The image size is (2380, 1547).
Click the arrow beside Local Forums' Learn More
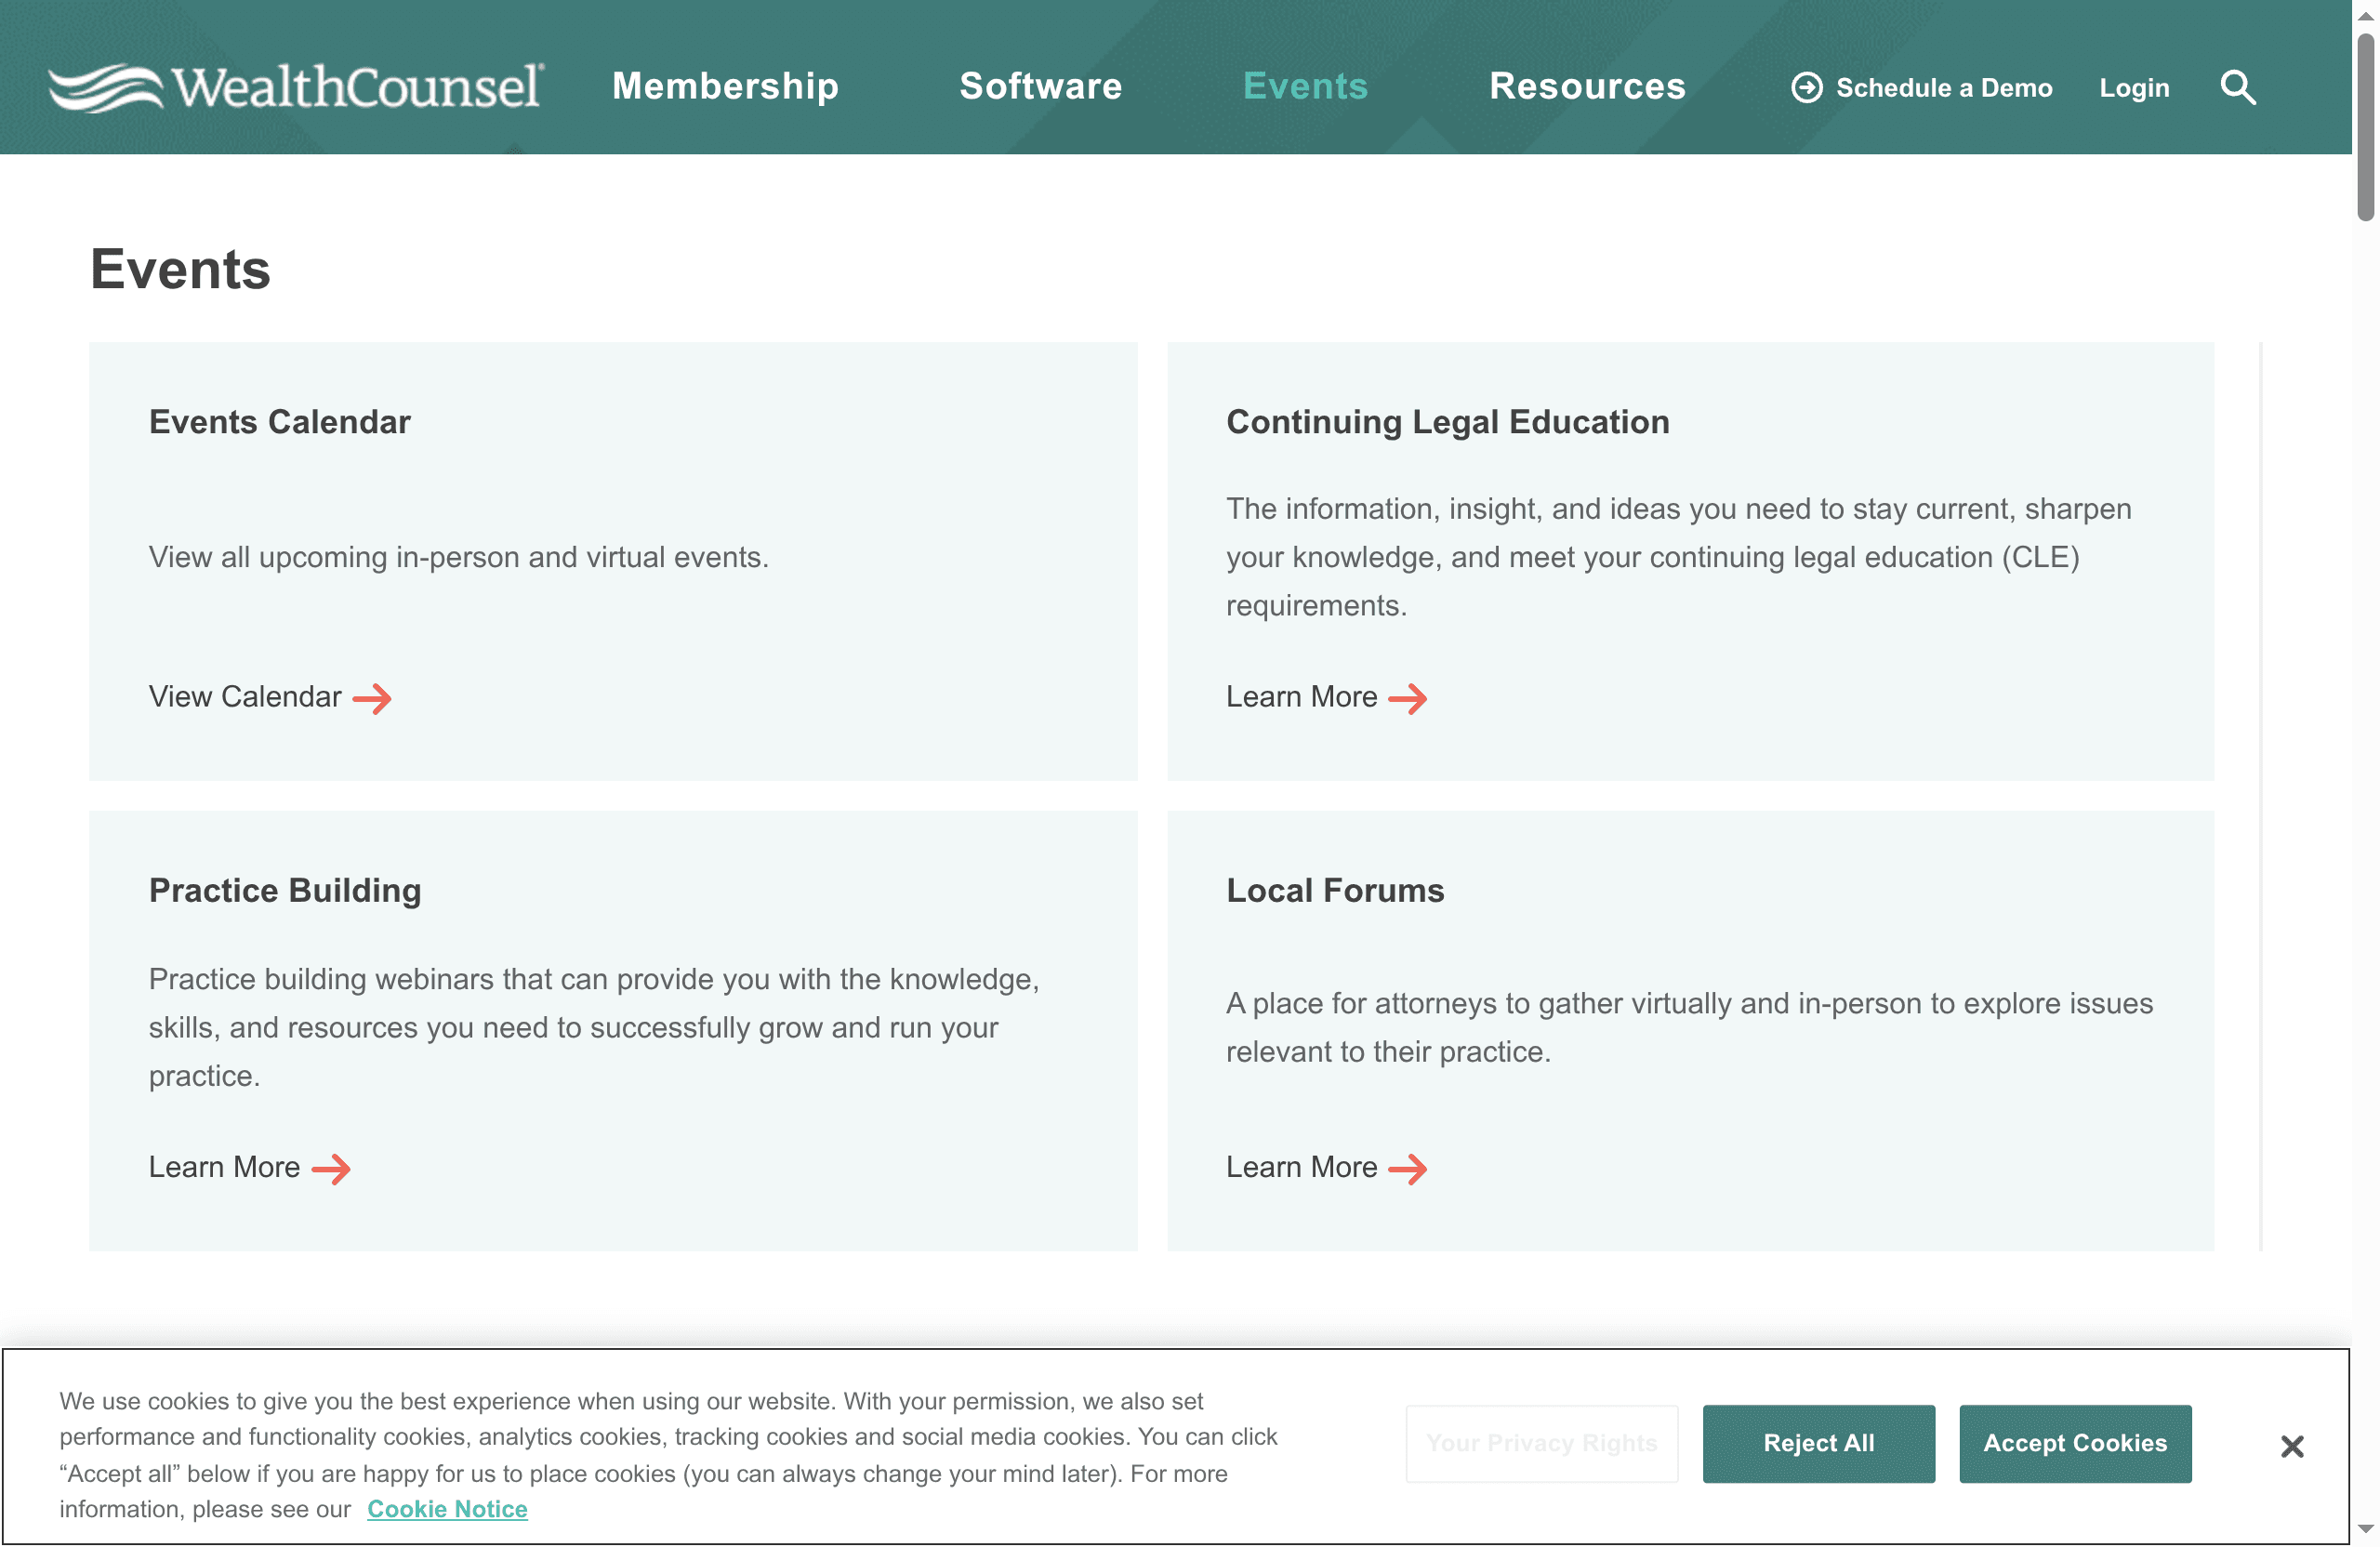tap(1410, 1167)
